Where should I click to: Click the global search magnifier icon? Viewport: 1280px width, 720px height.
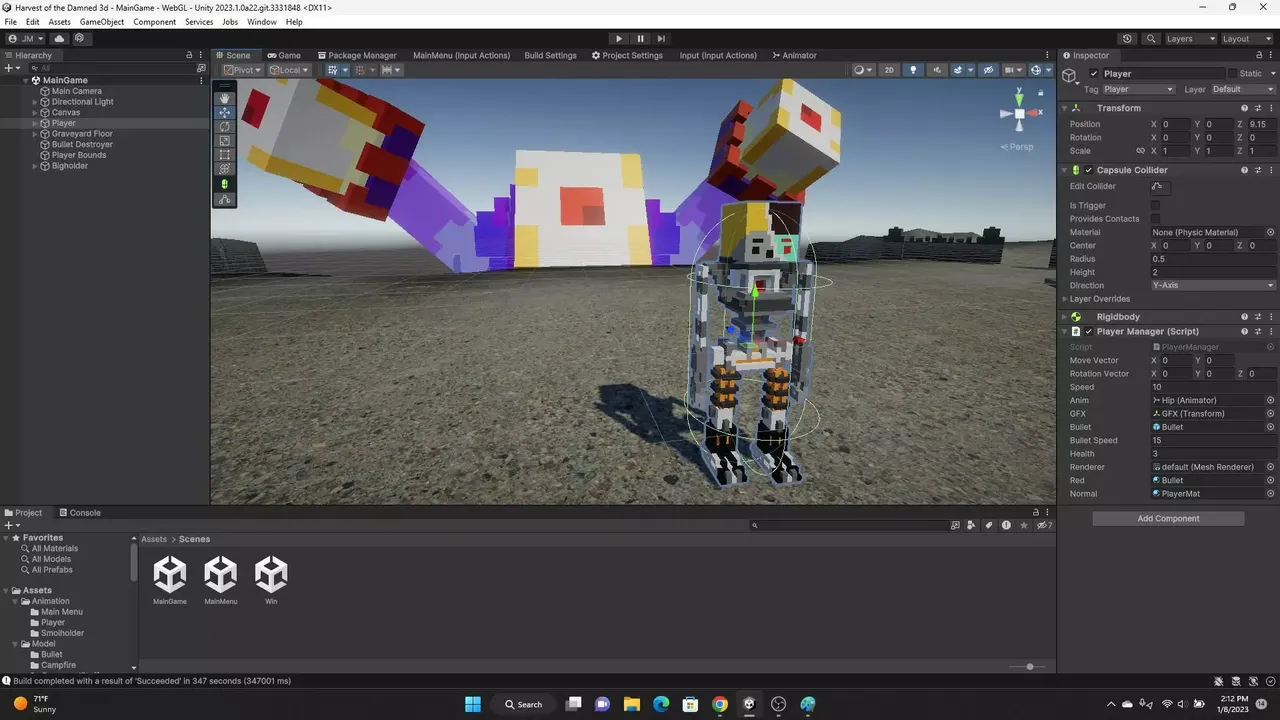click(1150, 39)
